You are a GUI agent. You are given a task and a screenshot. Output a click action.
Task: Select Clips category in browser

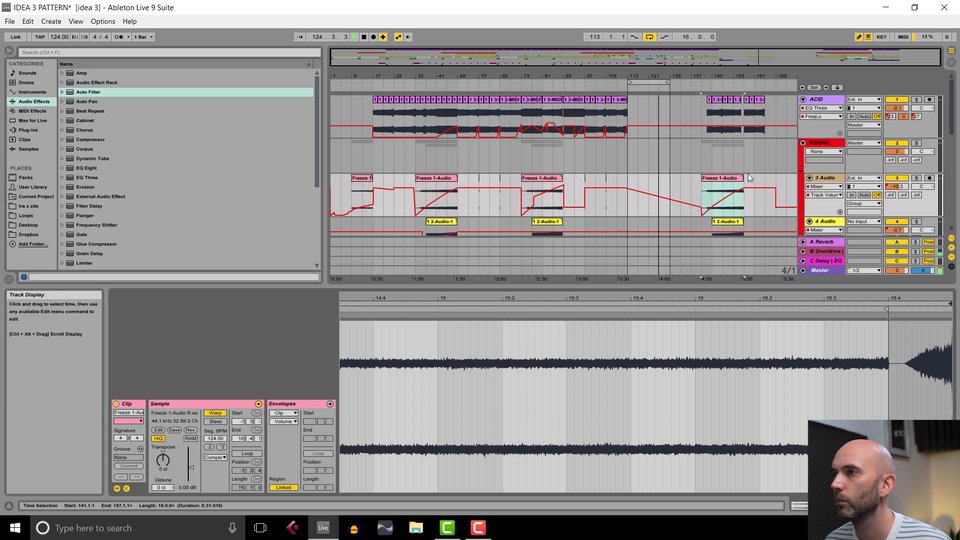24,140
